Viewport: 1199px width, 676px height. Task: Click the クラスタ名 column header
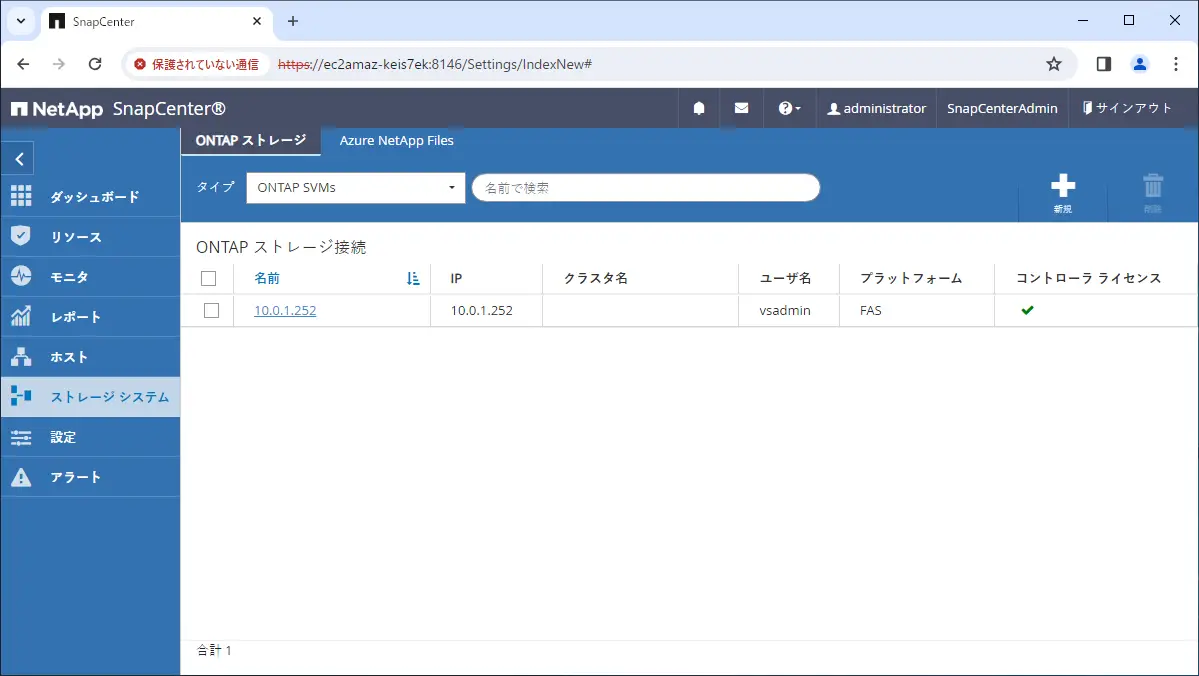[x=596, y=278]
